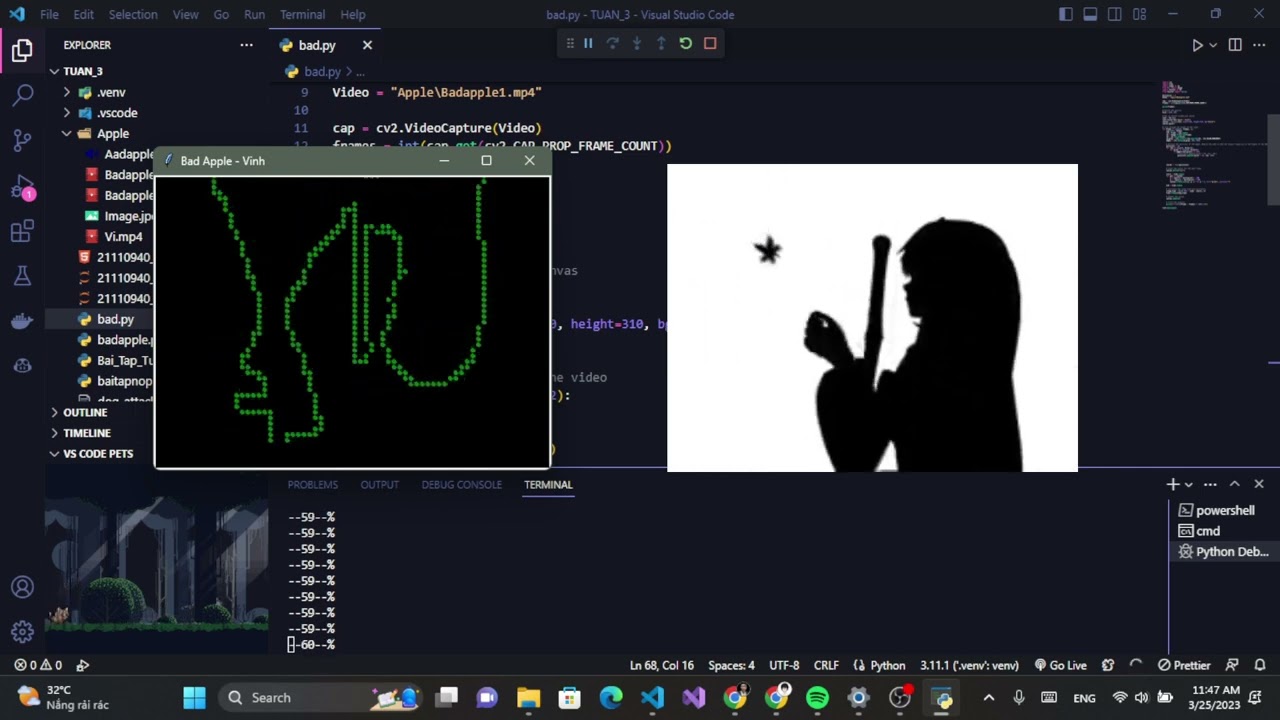Screen dimensions: 1280x720
Task: Pause the debugger from debug toolbar
Action: click(x=588, y=43)
